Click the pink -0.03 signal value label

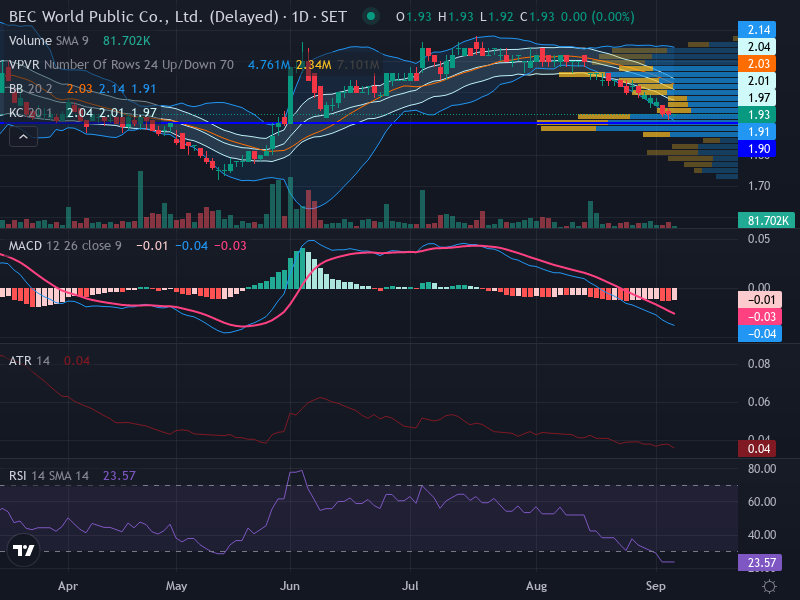point(760,317)
